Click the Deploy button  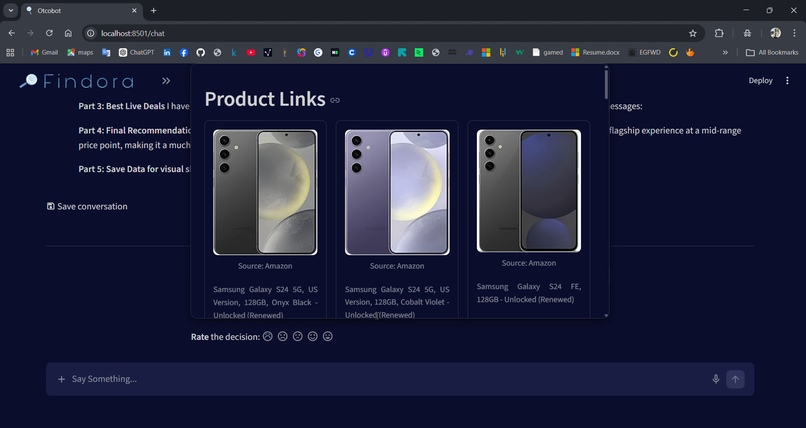(x=760, y=81)
